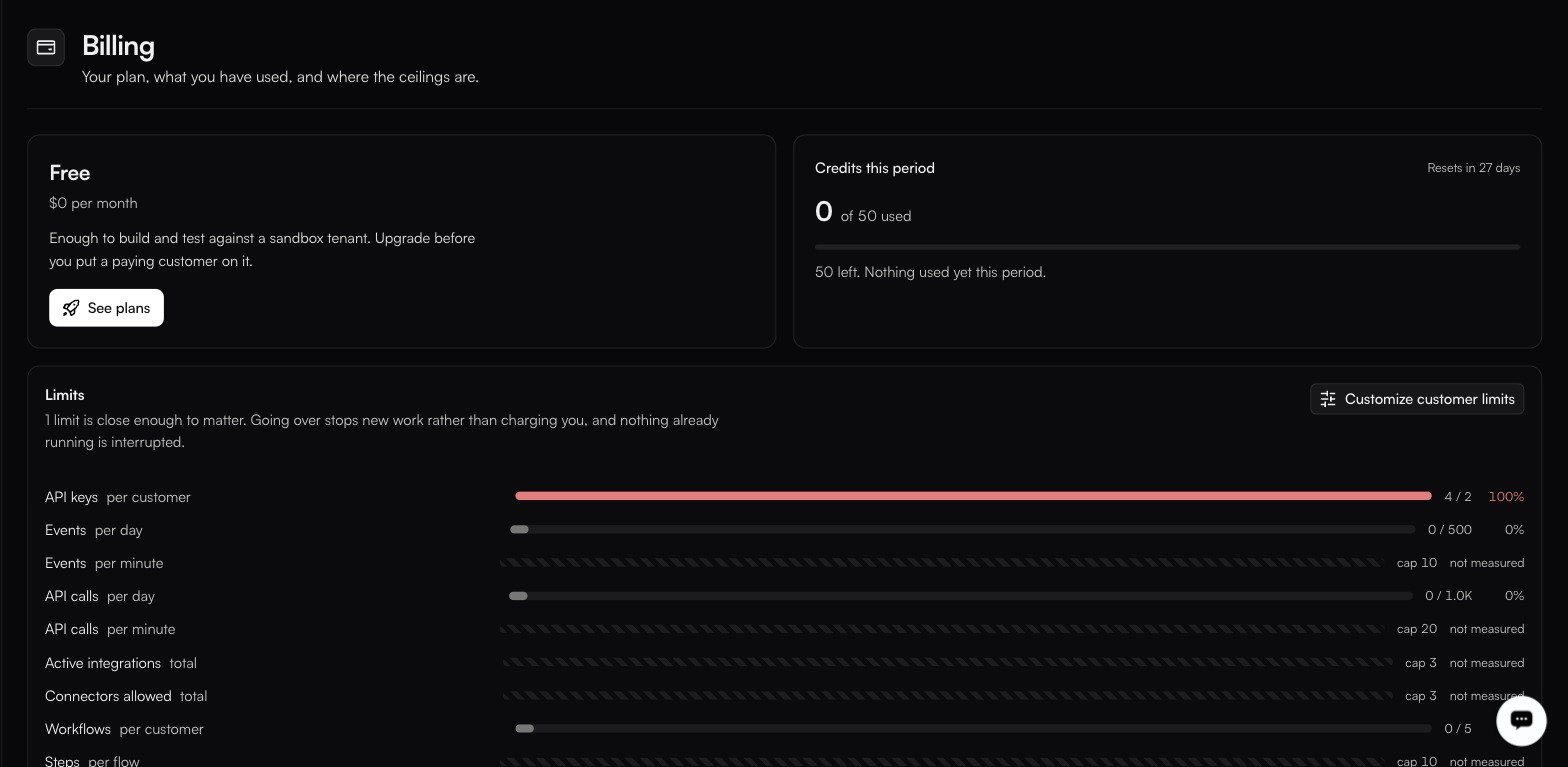Click the '$0 per month' text

(93, 203)
